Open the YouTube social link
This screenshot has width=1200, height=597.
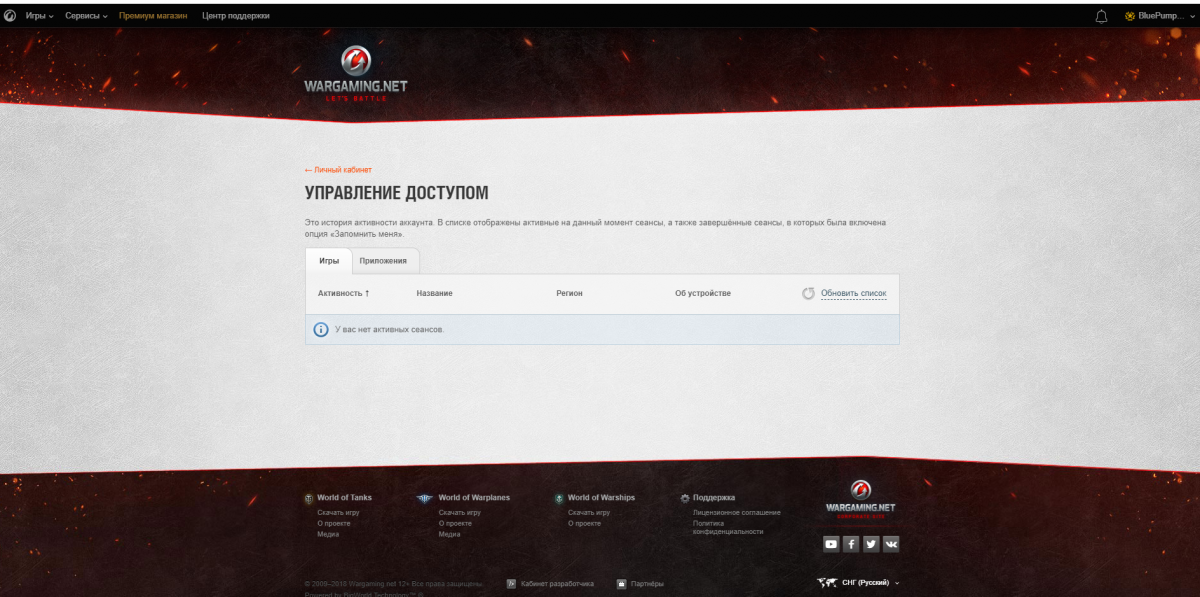coord(831,544)
